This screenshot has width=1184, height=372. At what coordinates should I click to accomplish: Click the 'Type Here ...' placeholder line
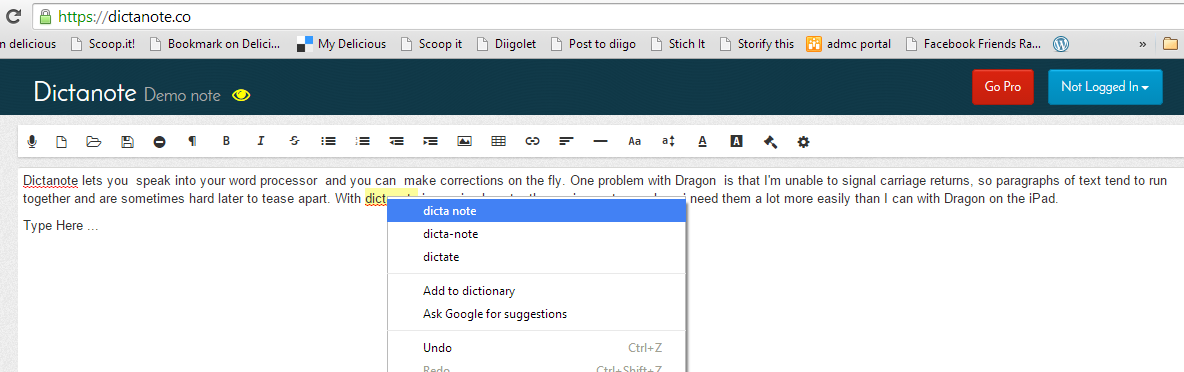pos(60,226)
